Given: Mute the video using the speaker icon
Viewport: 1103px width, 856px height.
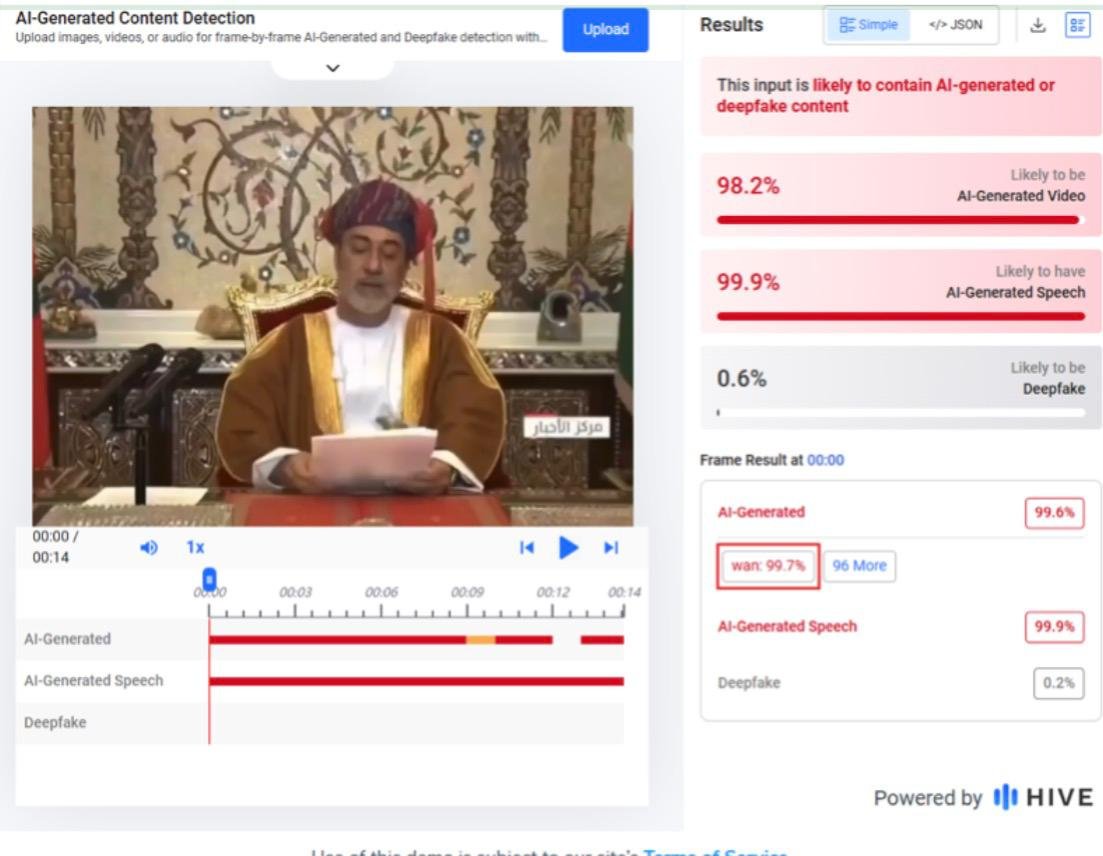Looking at the screenshot, I should click(x=148, y=547).
